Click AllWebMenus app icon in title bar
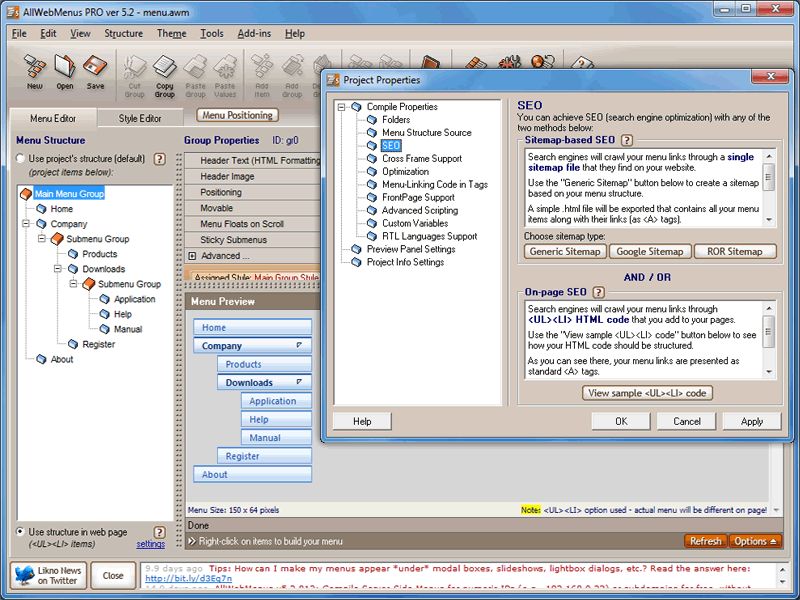 point(13,11)
